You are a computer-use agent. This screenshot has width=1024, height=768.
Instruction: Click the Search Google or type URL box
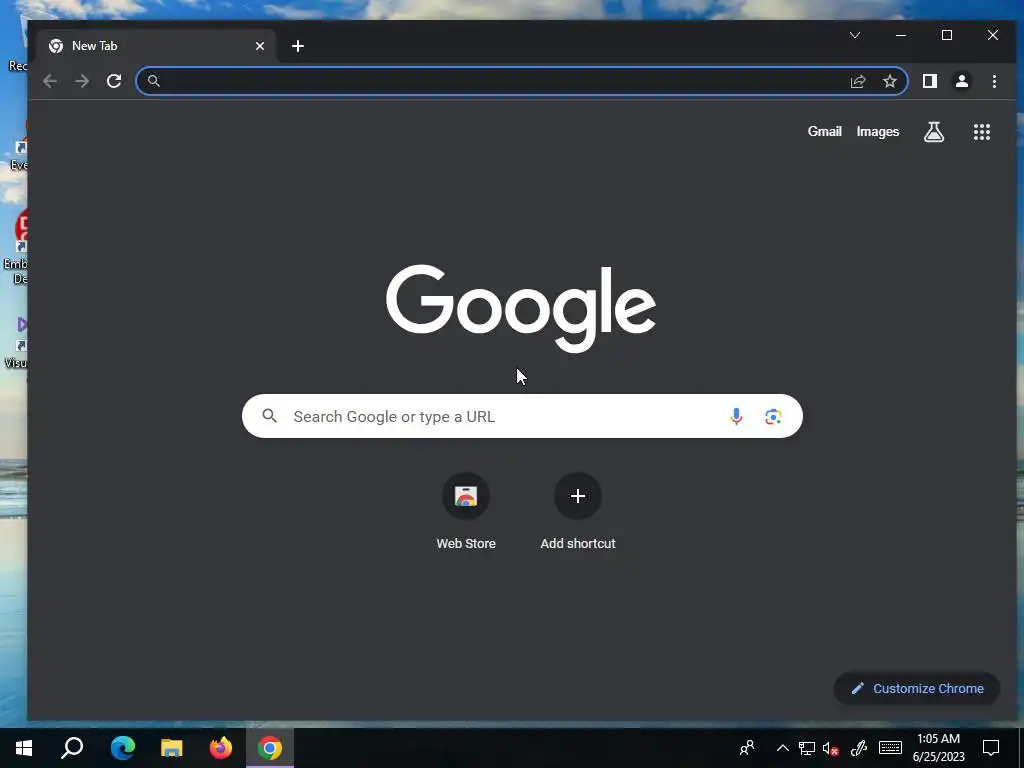click(x=522, y=416)
